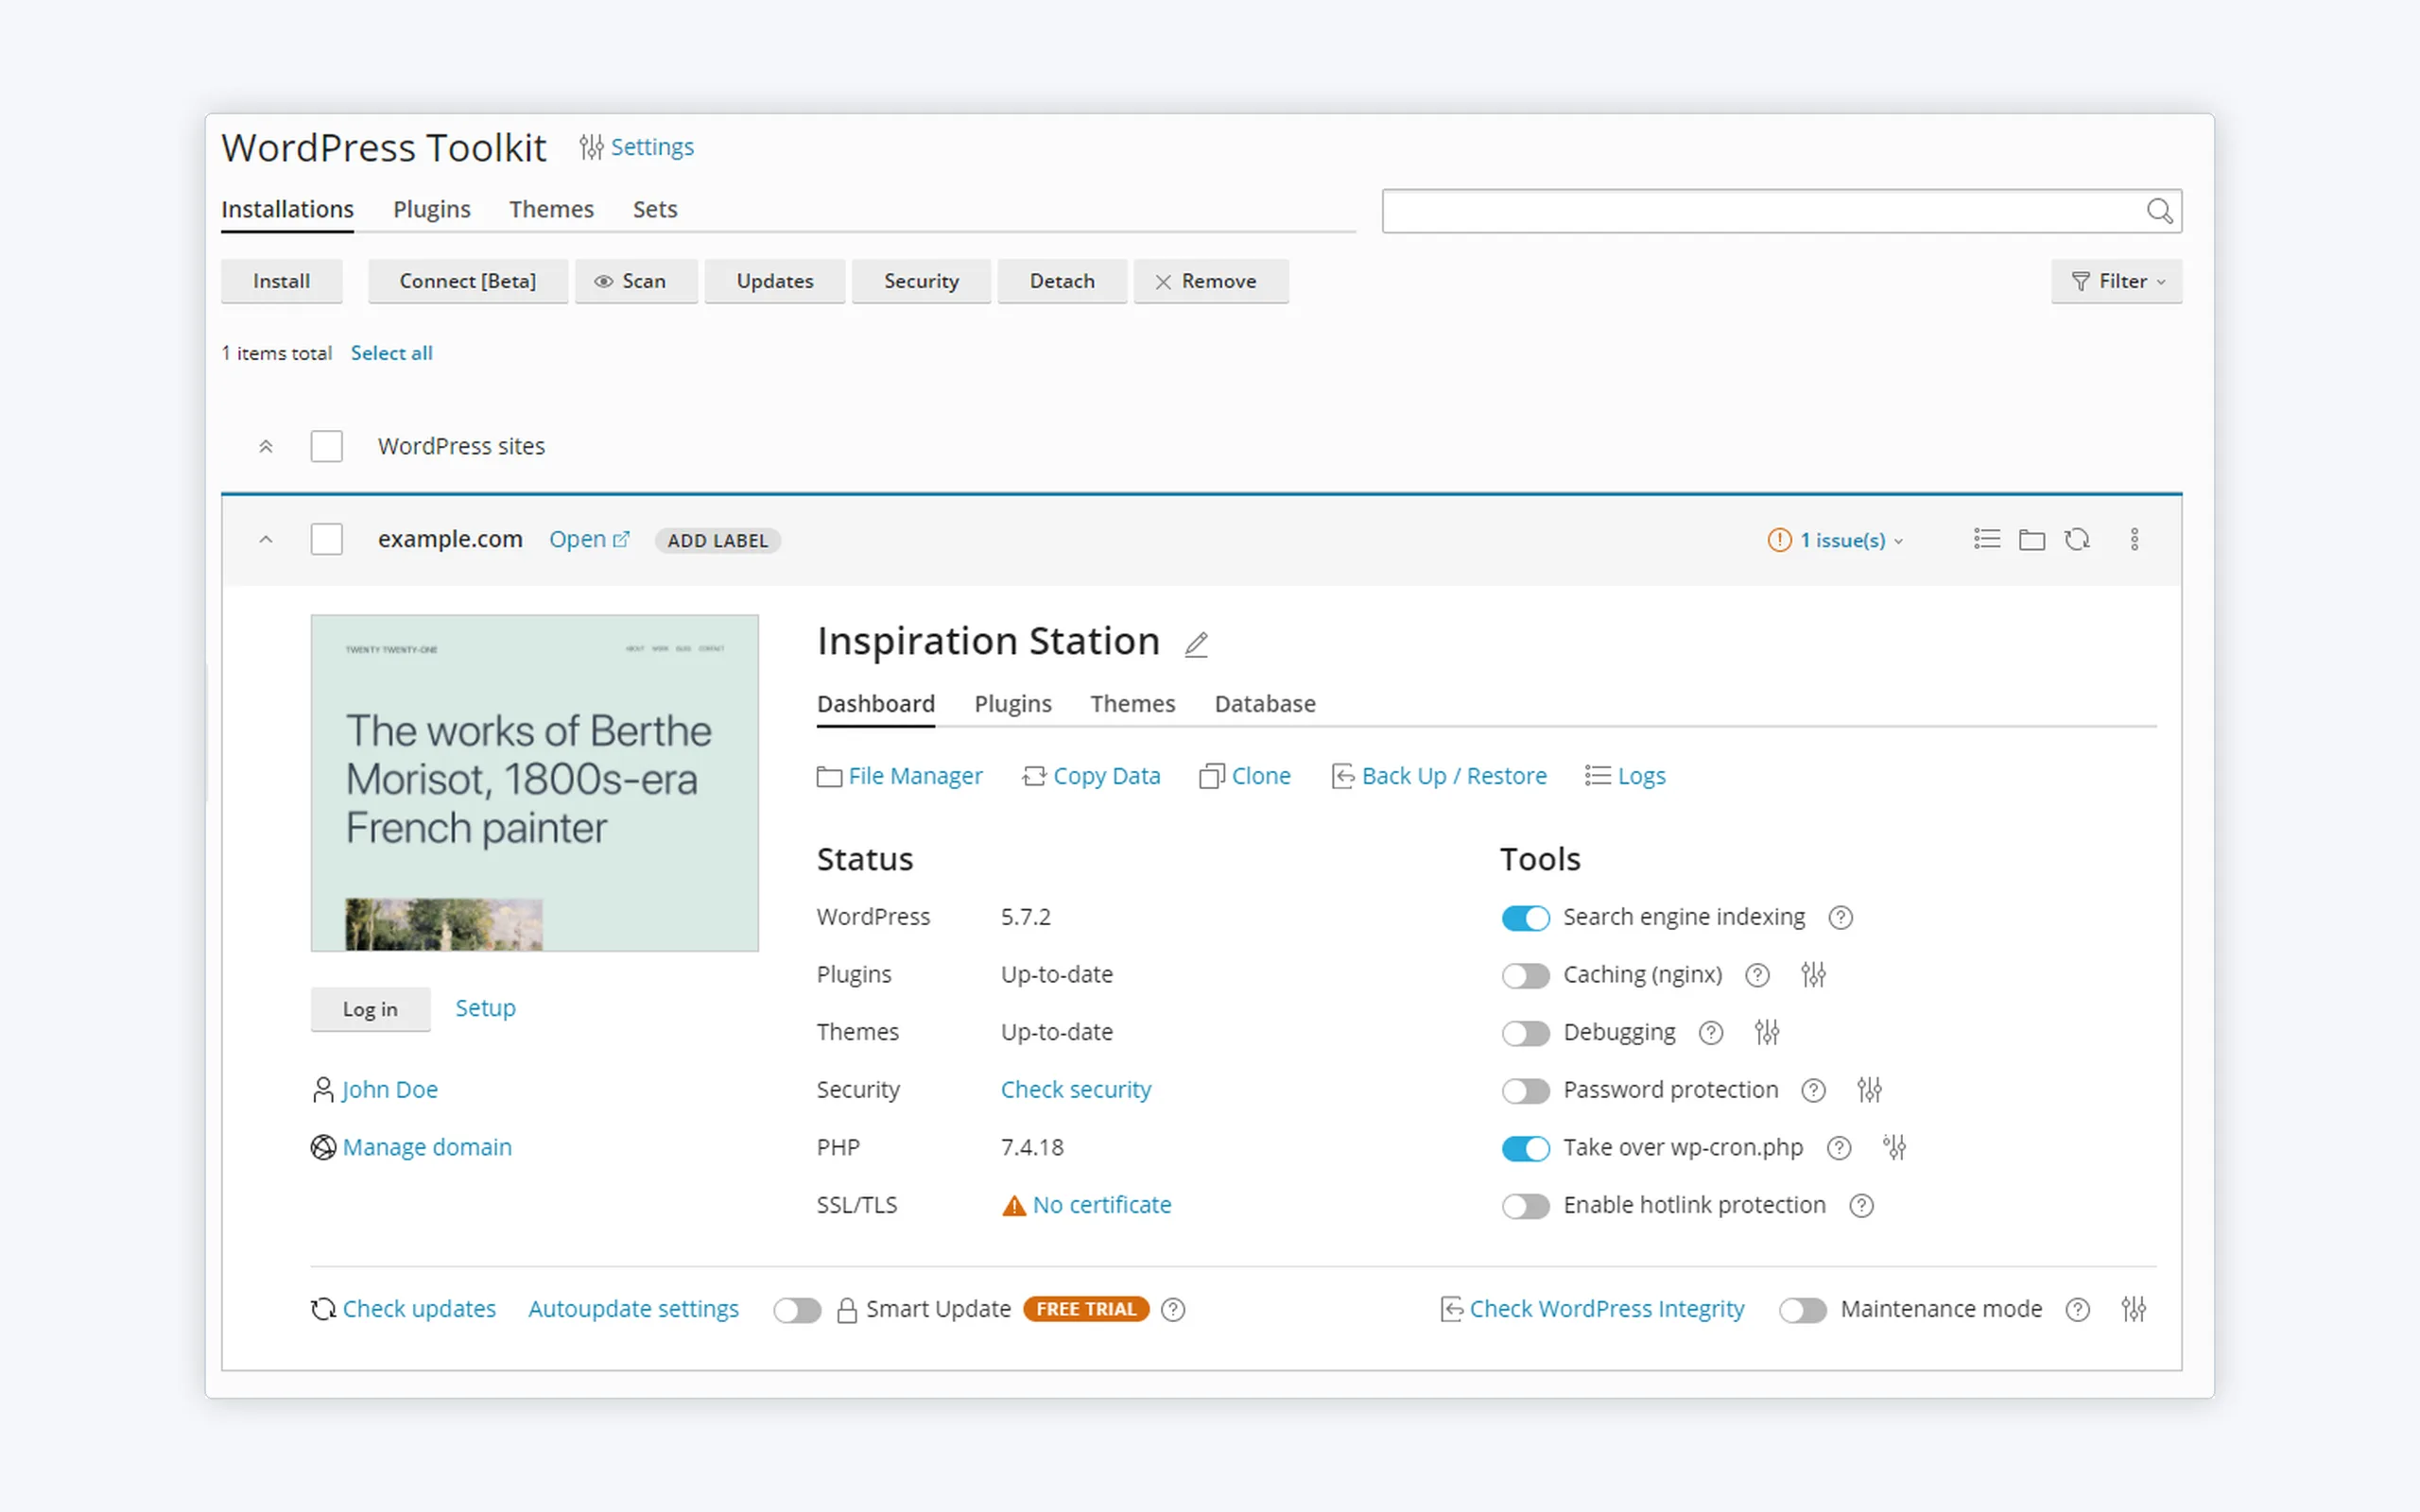Enable the Caching (nginx) toggle

pos(1525,975)
